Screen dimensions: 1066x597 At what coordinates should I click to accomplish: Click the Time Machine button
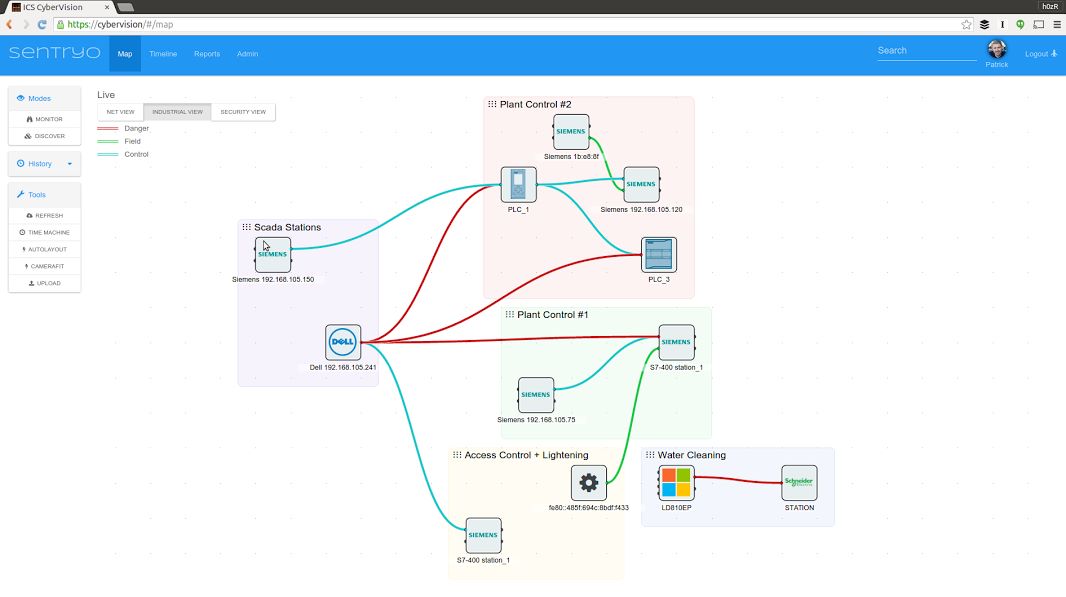click(44, 233)
